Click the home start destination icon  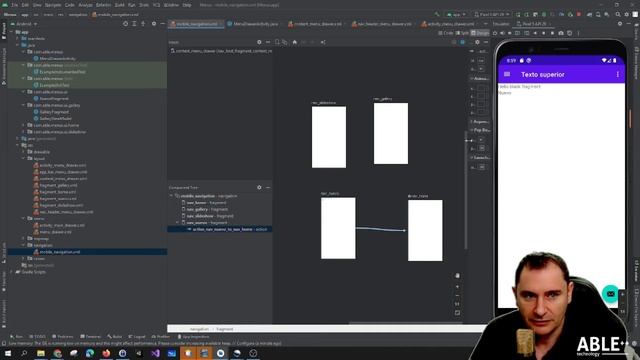point(295,42)
